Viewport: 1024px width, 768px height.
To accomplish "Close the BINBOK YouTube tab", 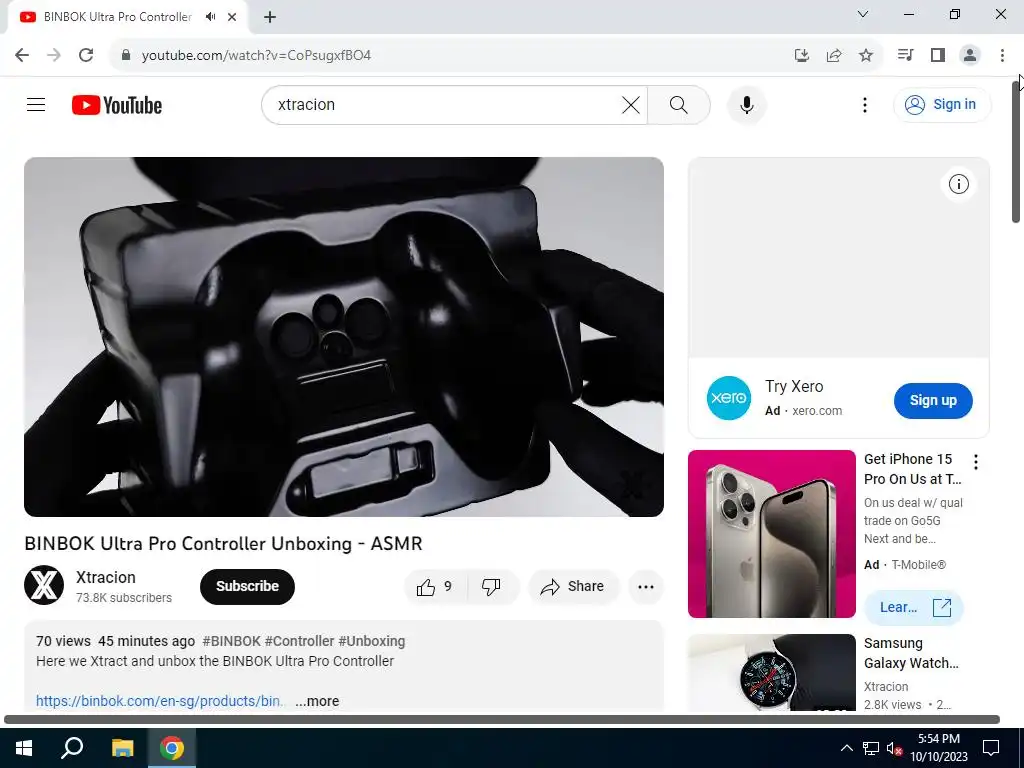I will 232,17.
